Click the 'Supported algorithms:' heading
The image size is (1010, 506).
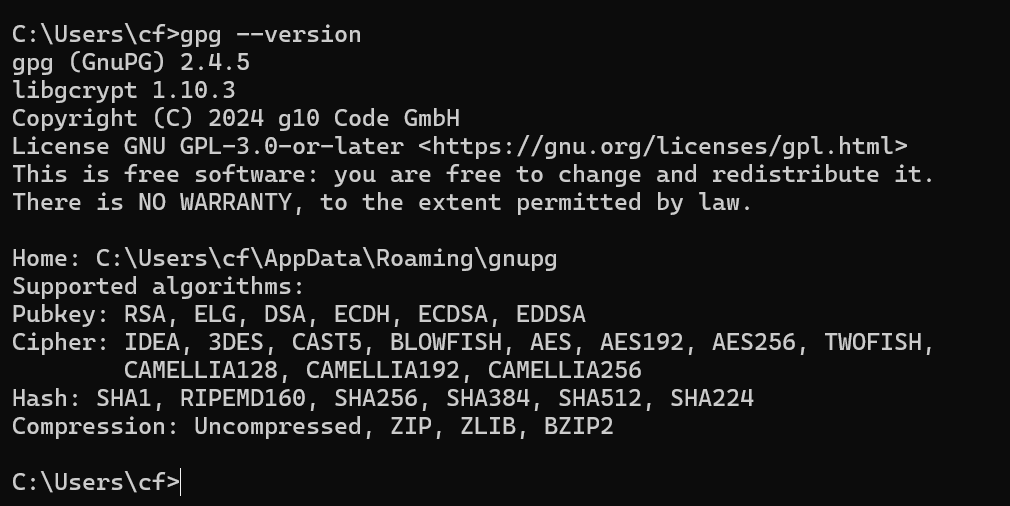[x=158, y=286]
